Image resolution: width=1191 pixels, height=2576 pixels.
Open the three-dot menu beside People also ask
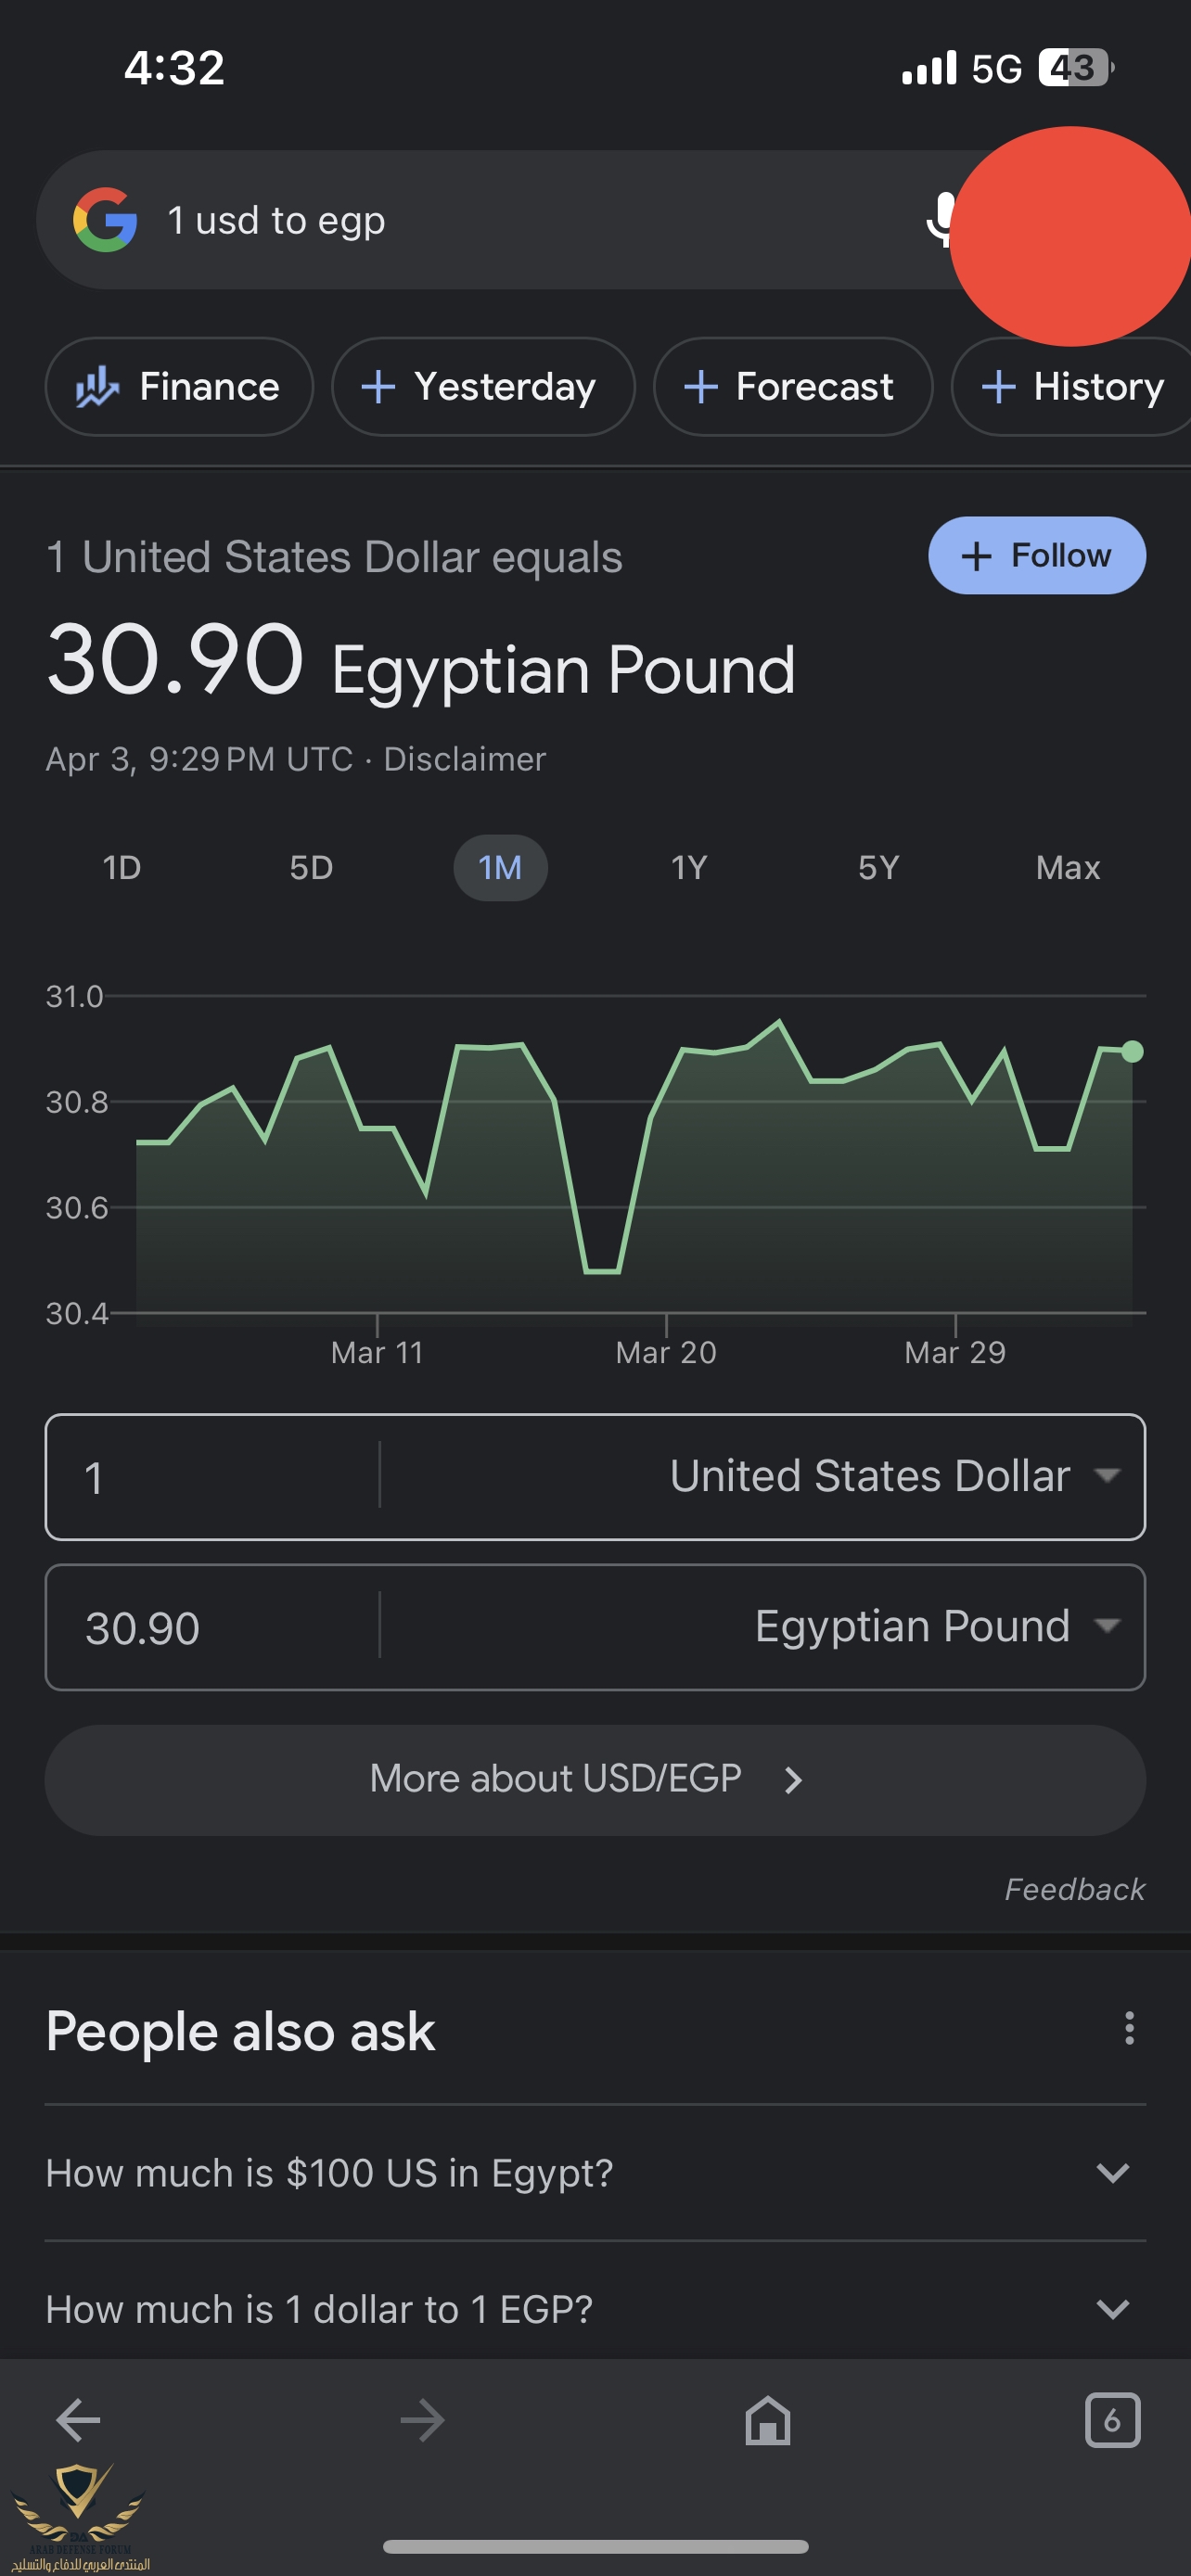[x=1129, y=2028]
